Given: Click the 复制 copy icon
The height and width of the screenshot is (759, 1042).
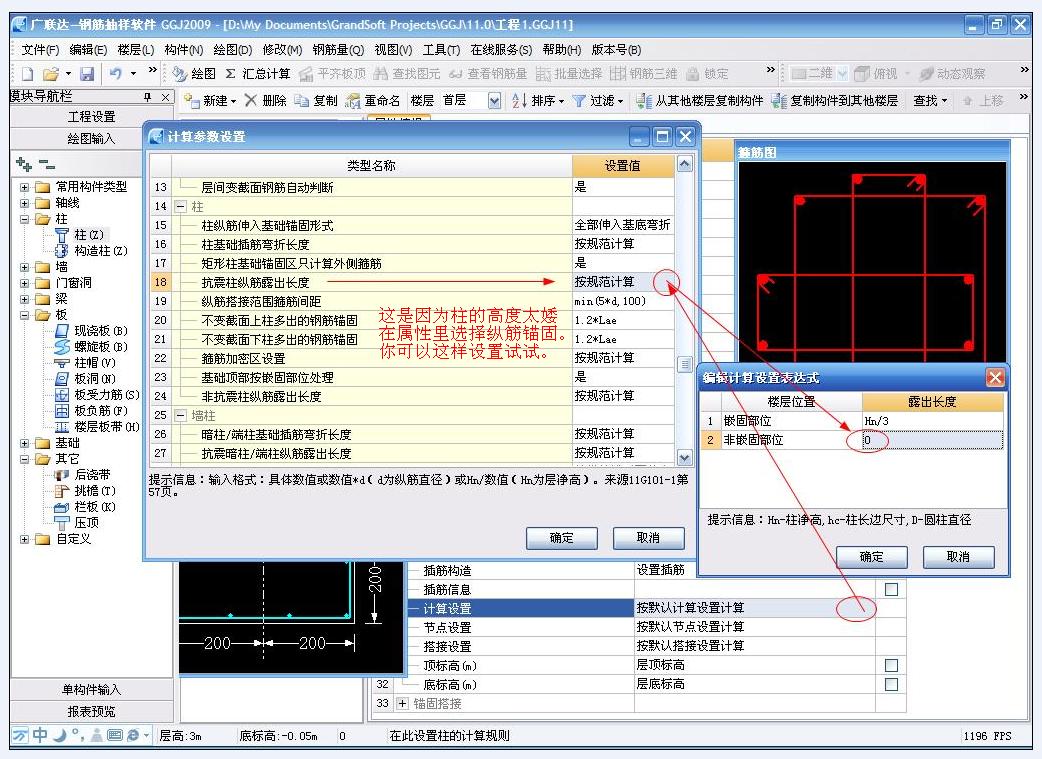Looking at the screenshot, I should pyautogui.click(x=302, y=100).
